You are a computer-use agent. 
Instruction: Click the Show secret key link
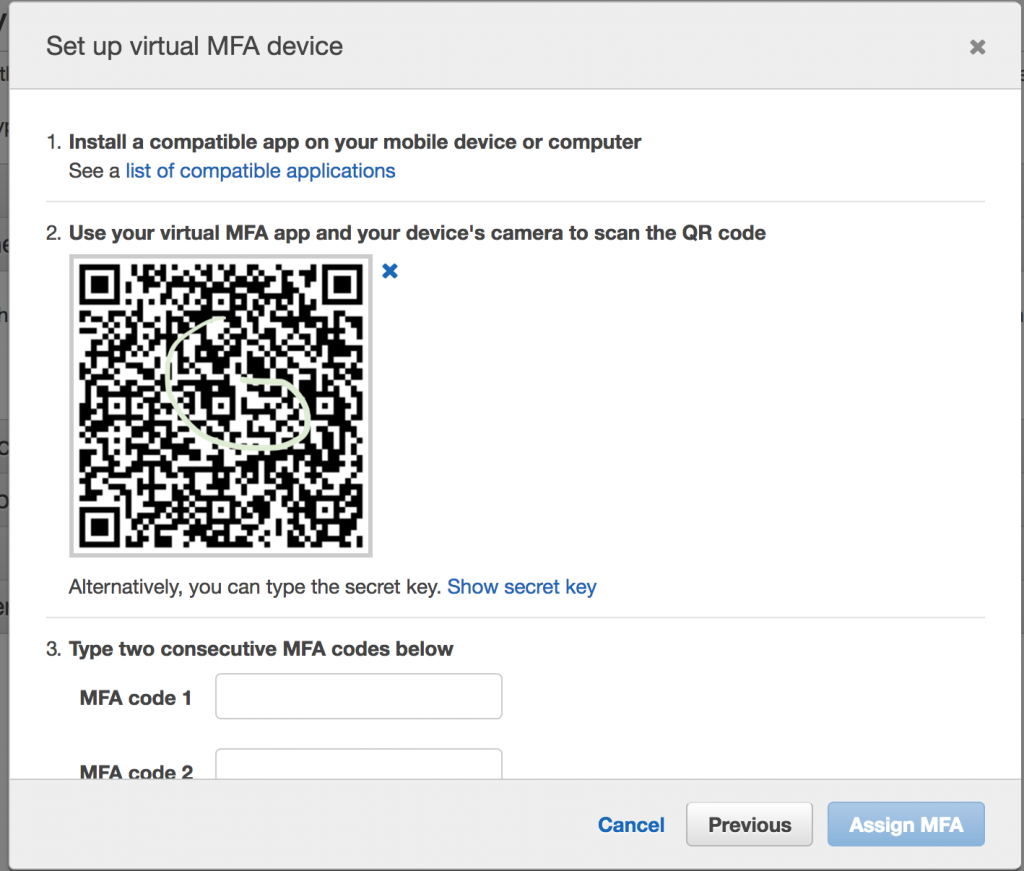pyautogui.click(x=522, y=587)
